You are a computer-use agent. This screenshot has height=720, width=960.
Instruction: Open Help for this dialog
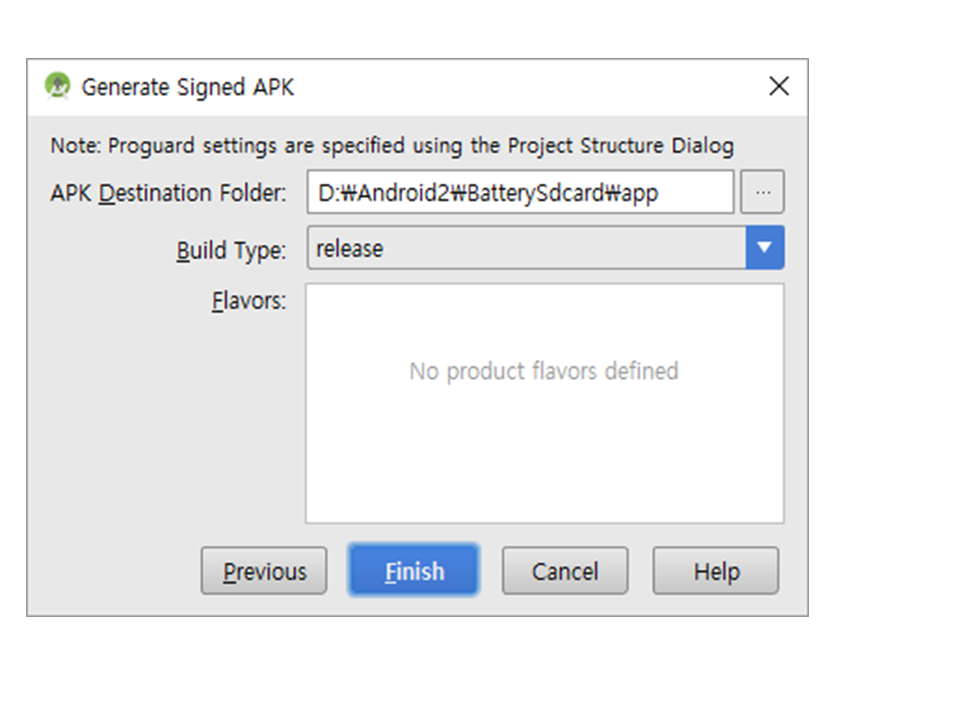click(x=716, y=571)
